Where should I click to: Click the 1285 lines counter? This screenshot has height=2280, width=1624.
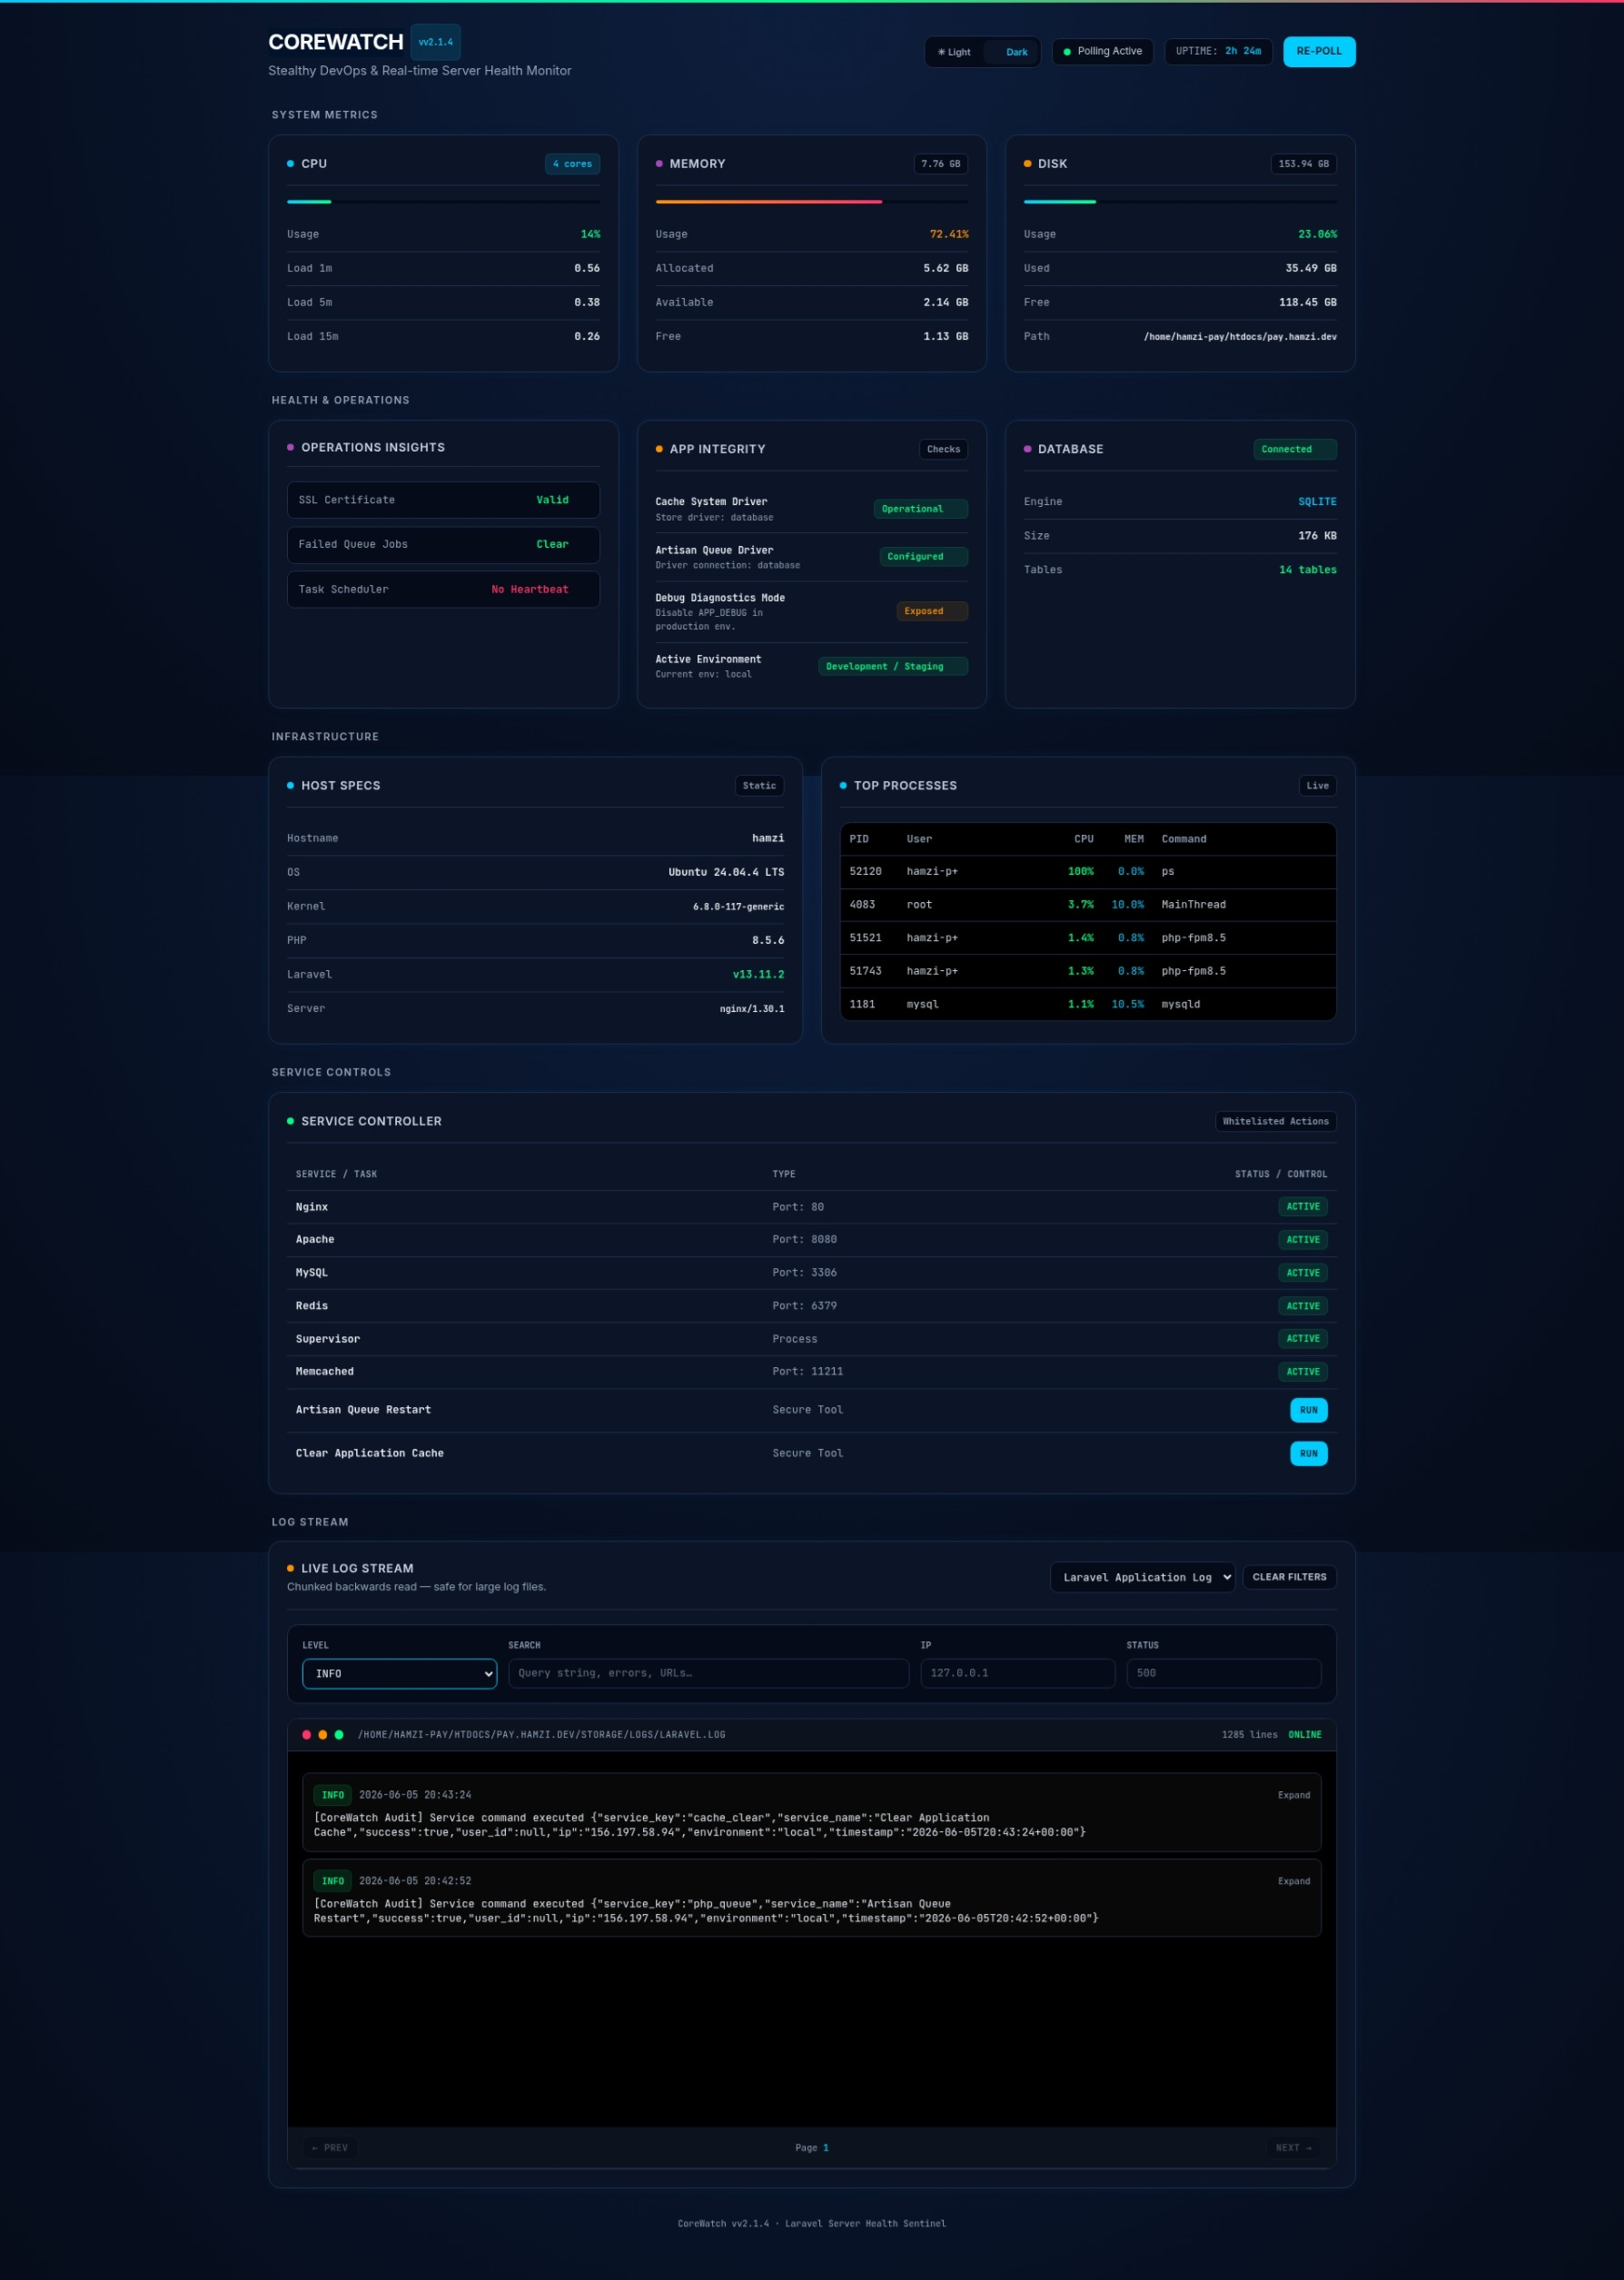pyautogui.click(x=1249, y=1735)
